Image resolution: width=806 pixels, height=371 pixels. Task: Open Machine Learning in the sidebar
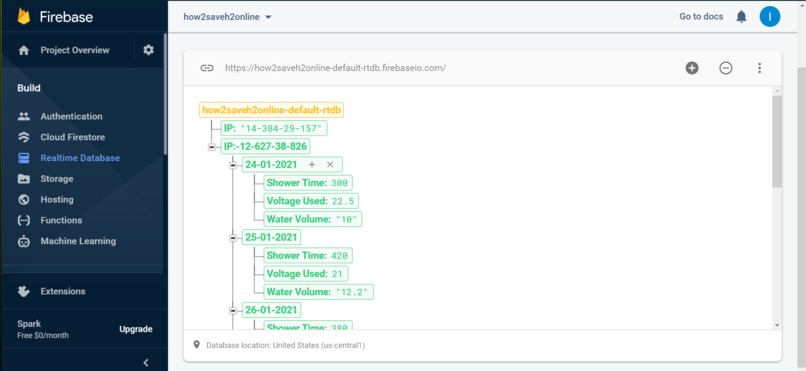[78, 241]
